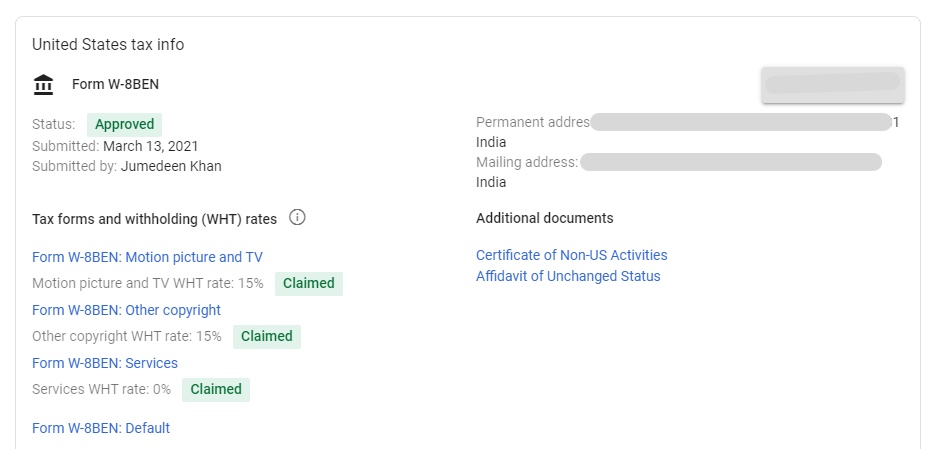Select the Submitted by Jumedeen Khan text
The height and width of the screenshot is (449, 936).
coord(127,166)
